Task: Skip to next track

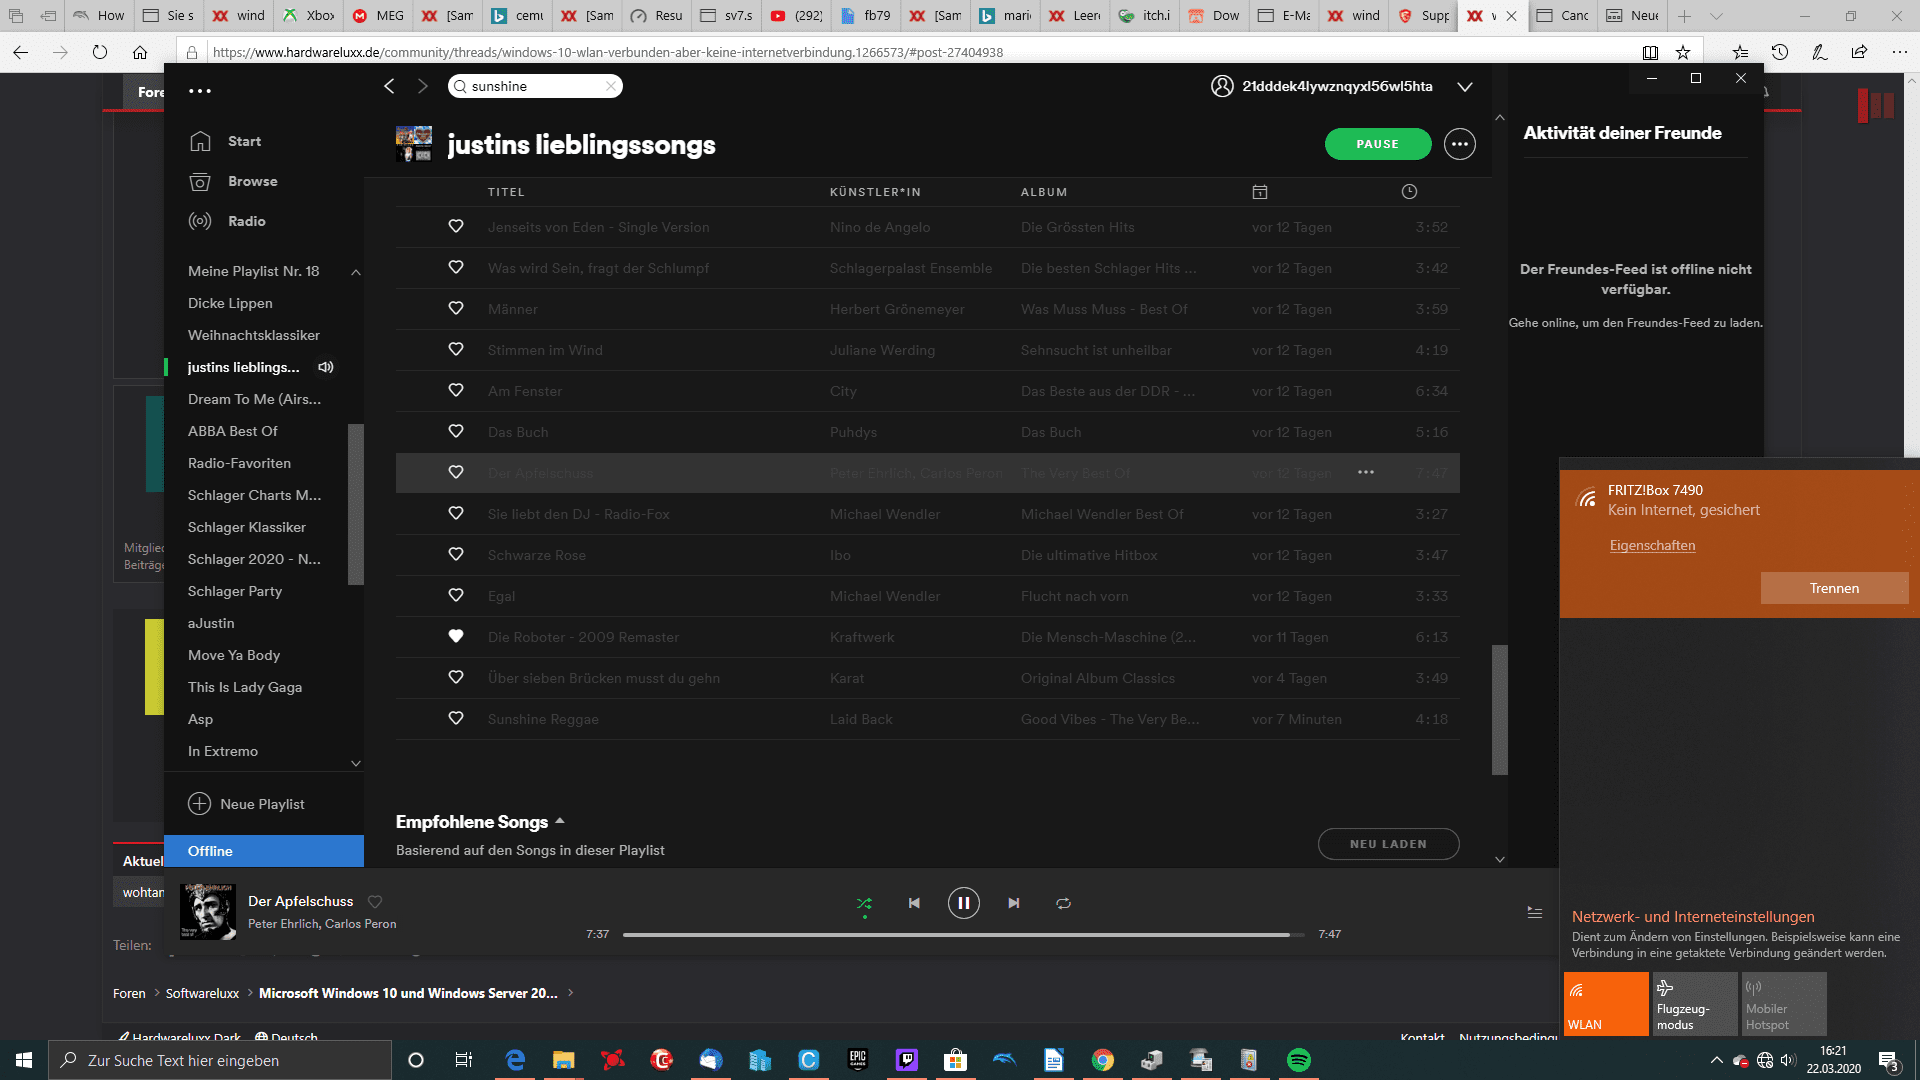Action: click(1013, 903)
